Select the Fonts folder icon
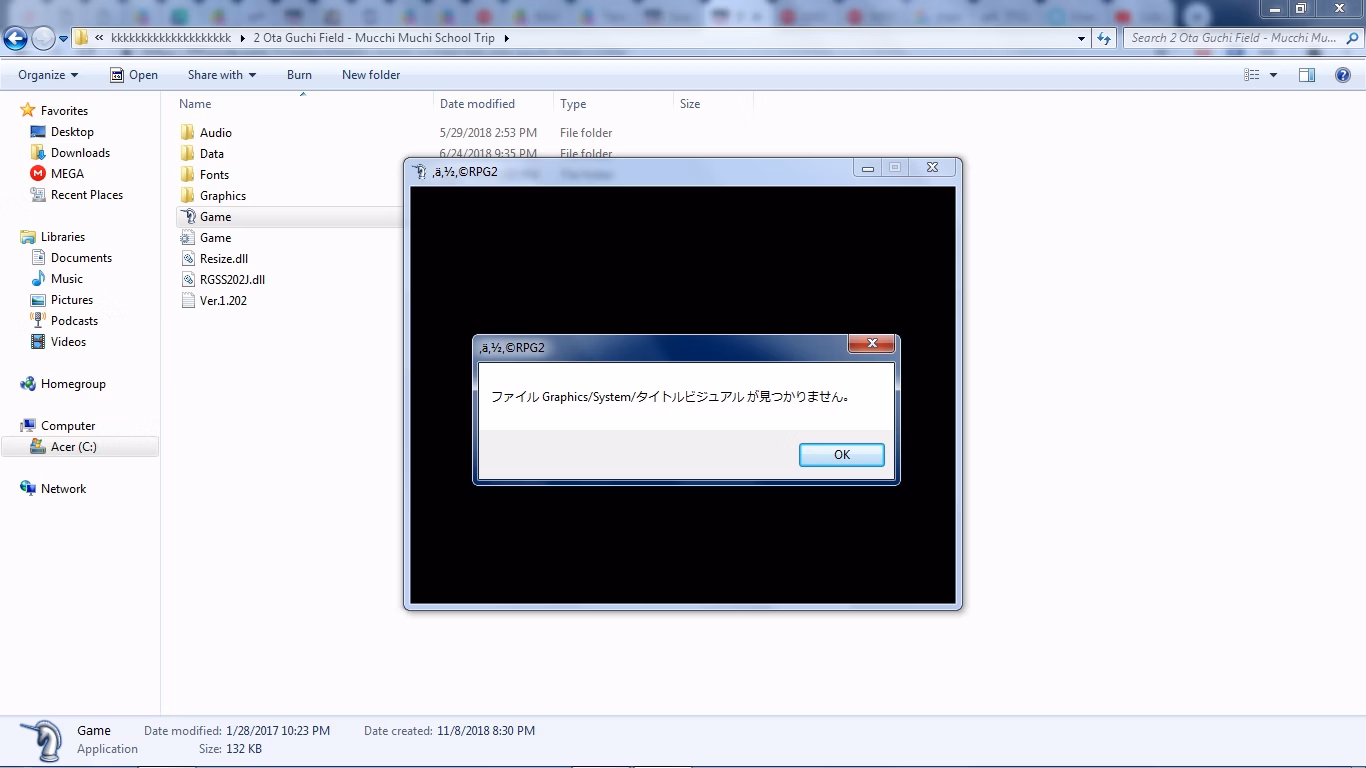 pos(188,175)
